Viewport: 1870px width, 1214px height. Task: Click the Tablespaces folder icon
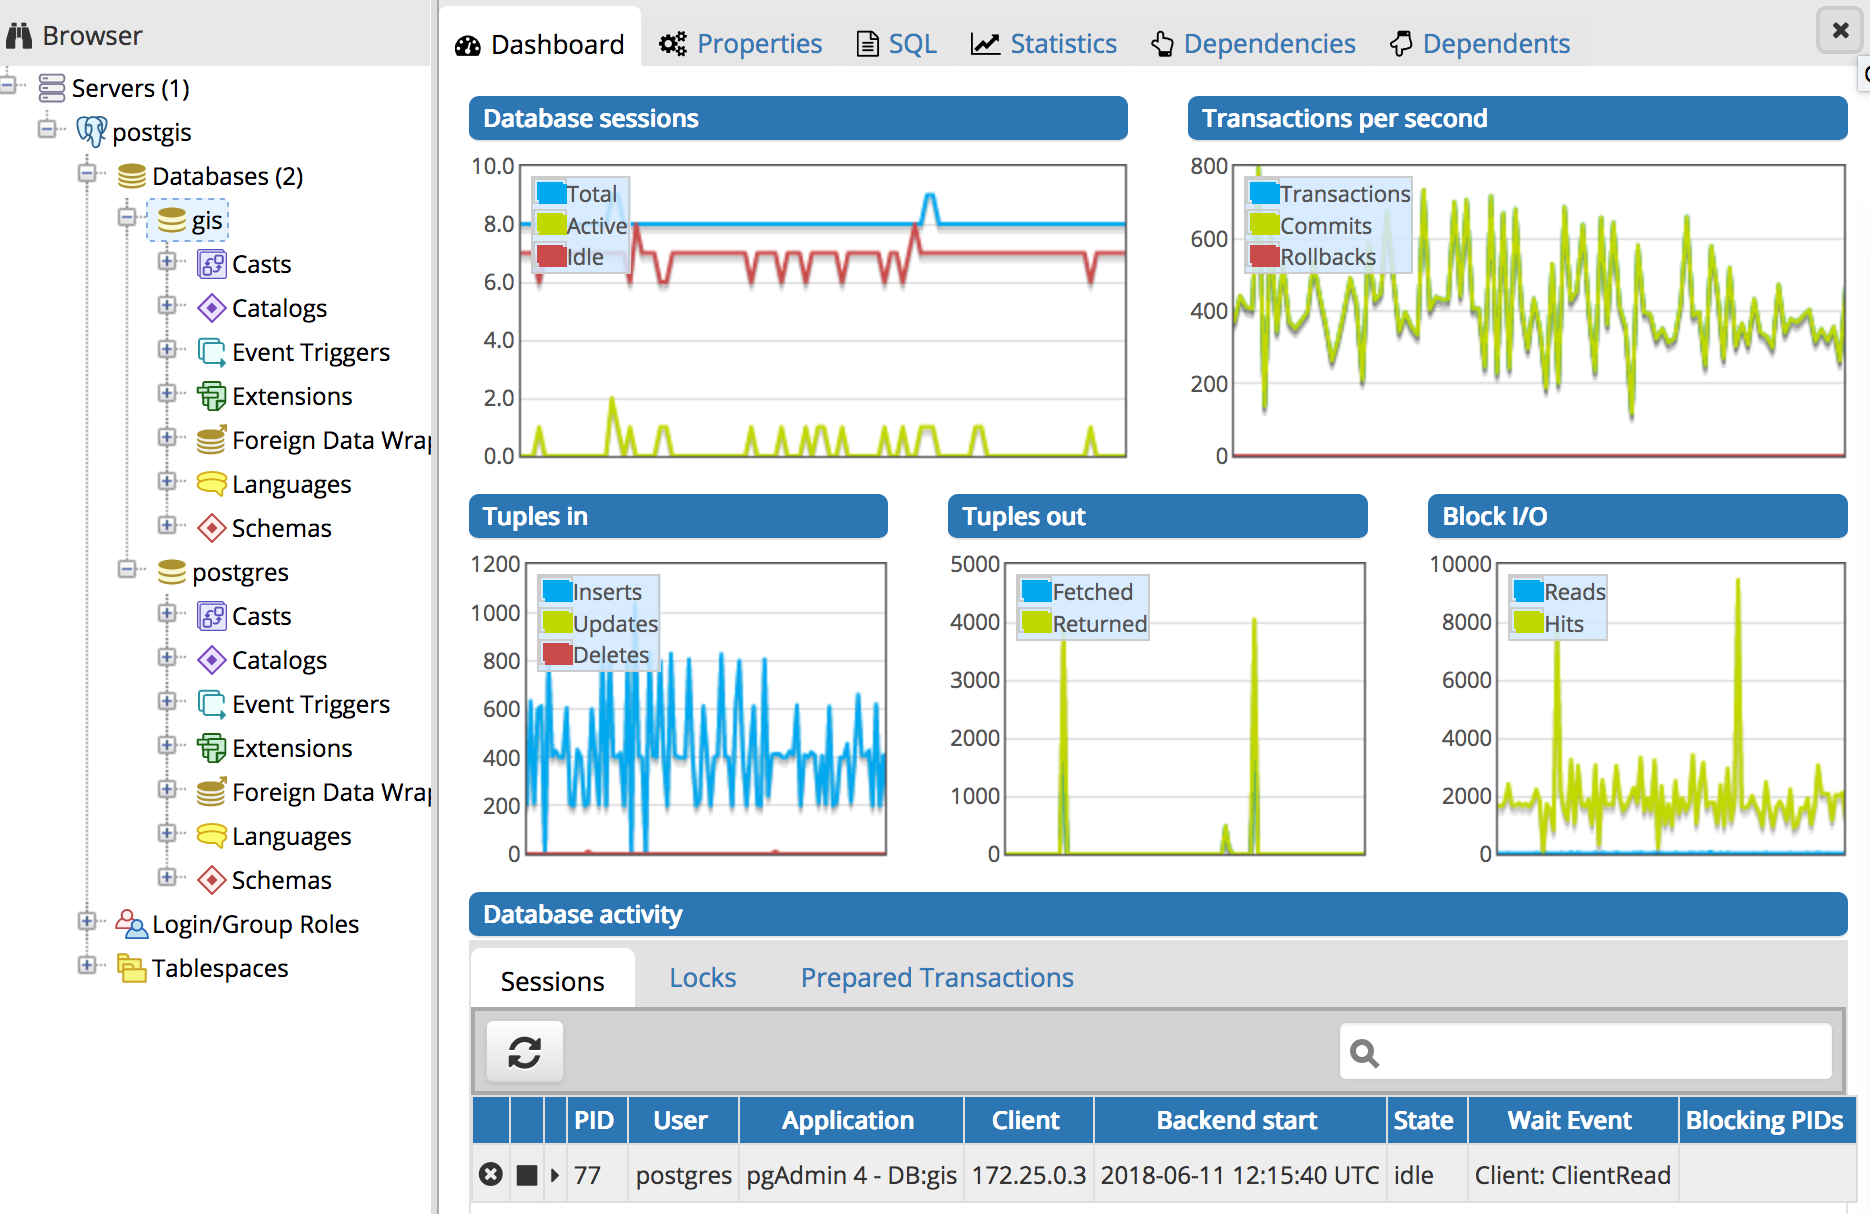tap(131, 968)
